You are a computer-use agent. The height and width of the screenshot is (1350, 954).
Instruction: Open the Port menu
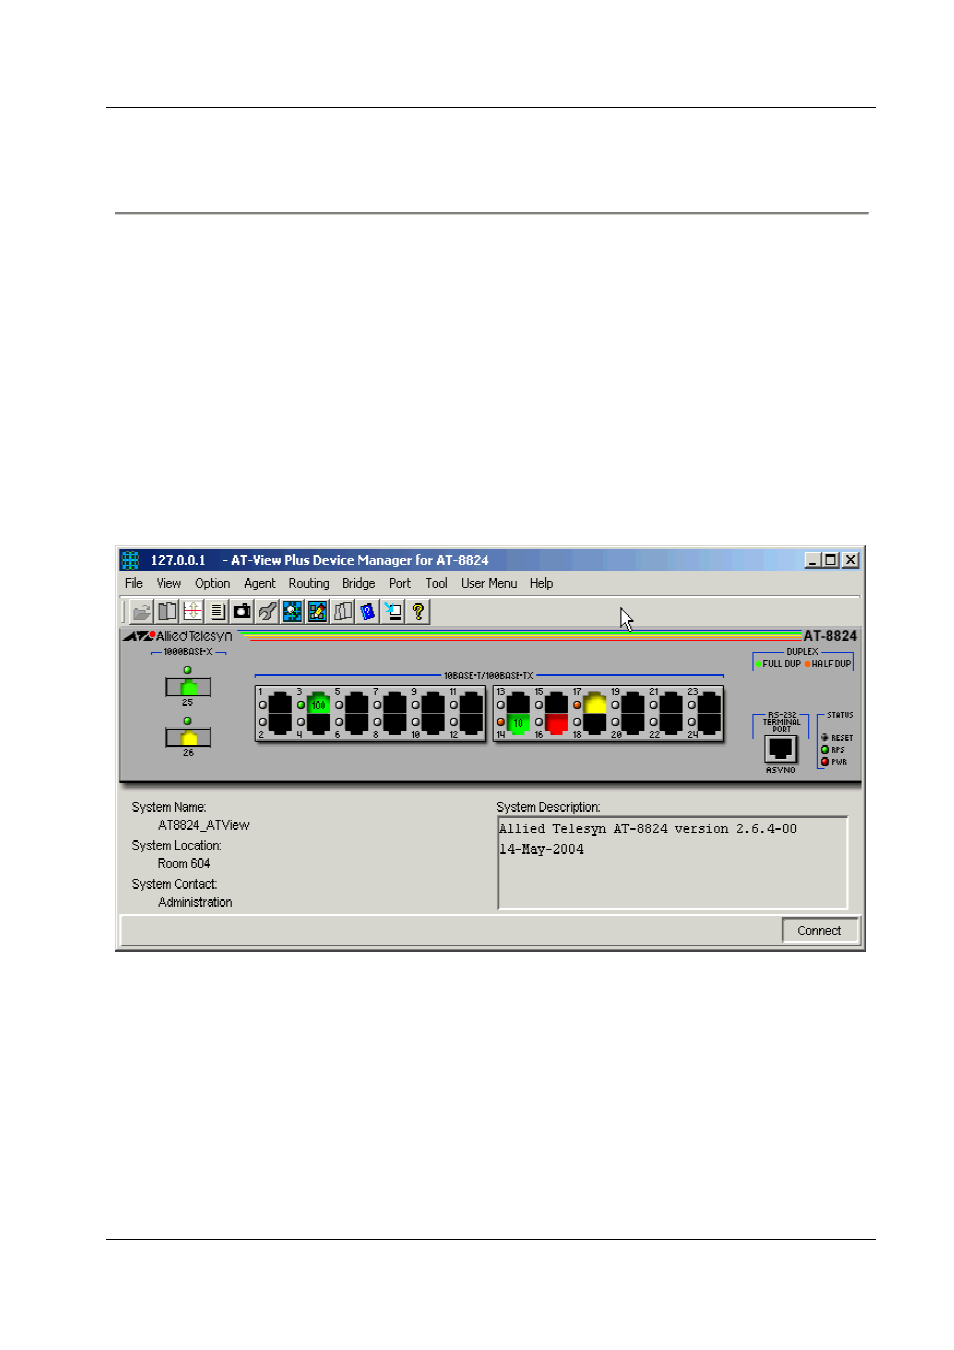[400, 584]
